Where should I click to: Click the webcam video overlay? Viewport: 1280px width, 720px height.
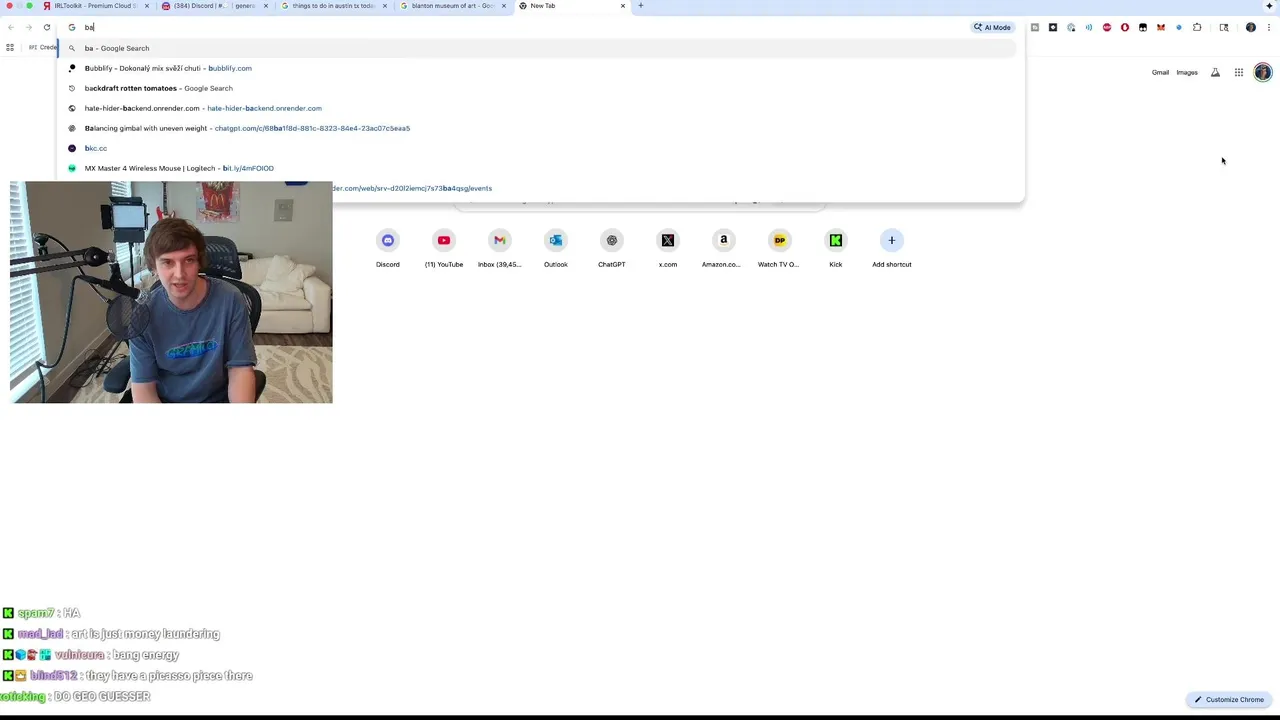(171, 292)
